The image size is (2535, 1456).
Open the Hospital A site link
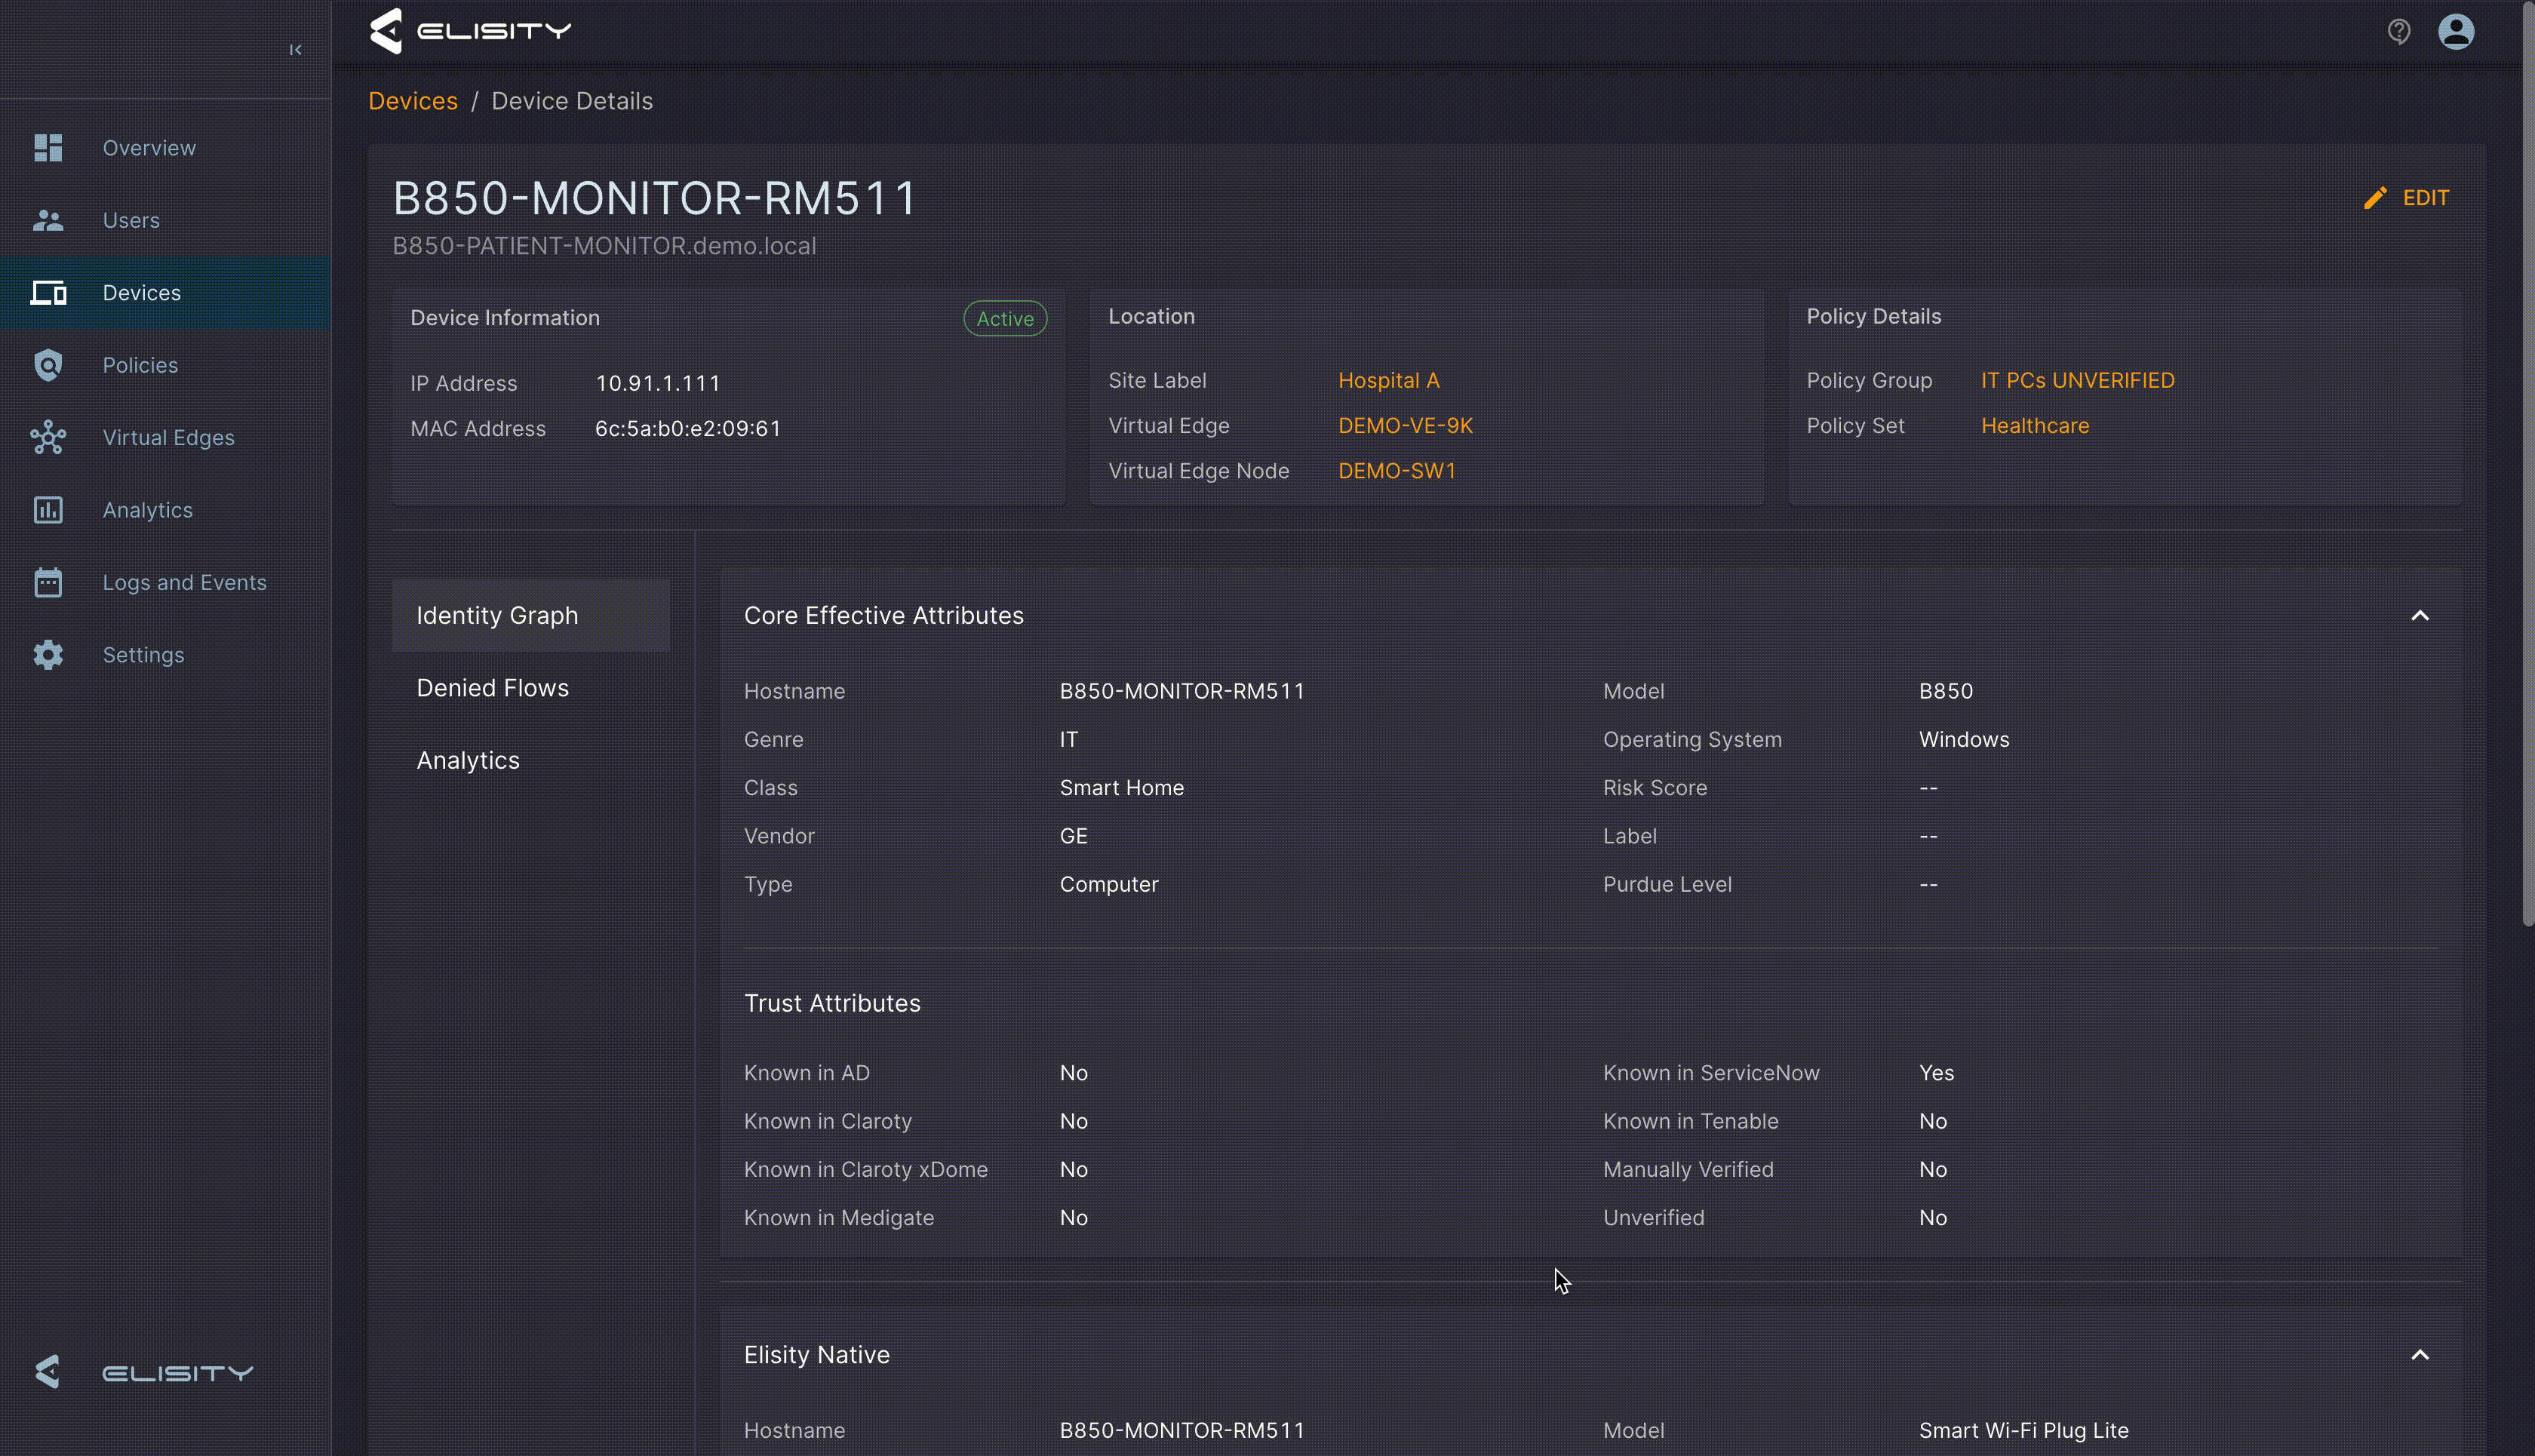pos(1388,380)
